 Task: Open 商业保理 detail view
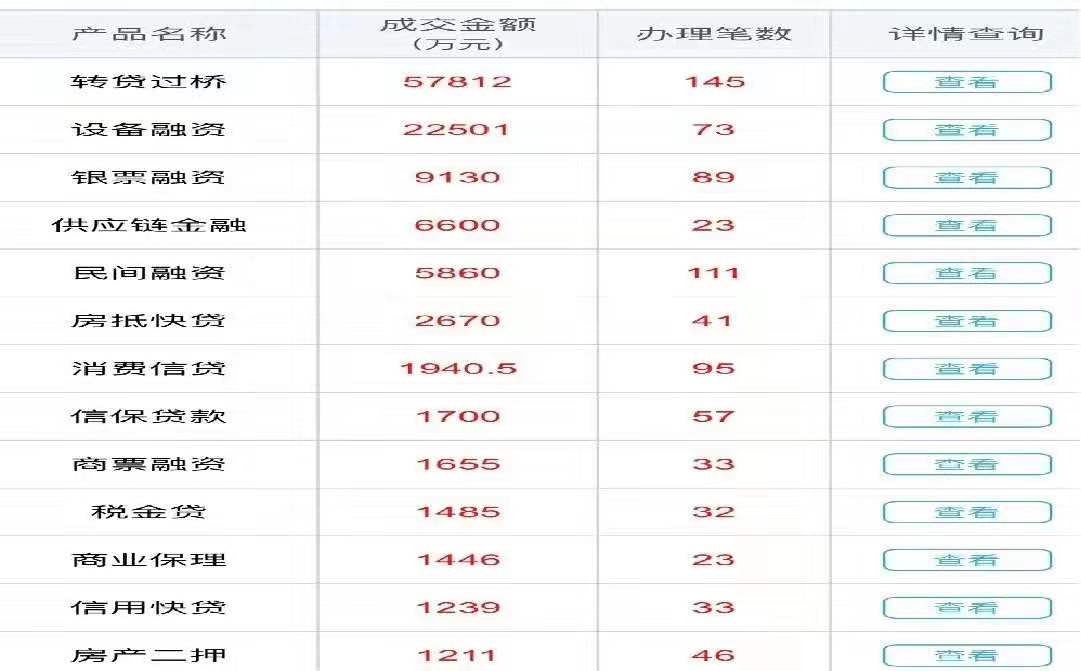967,560
